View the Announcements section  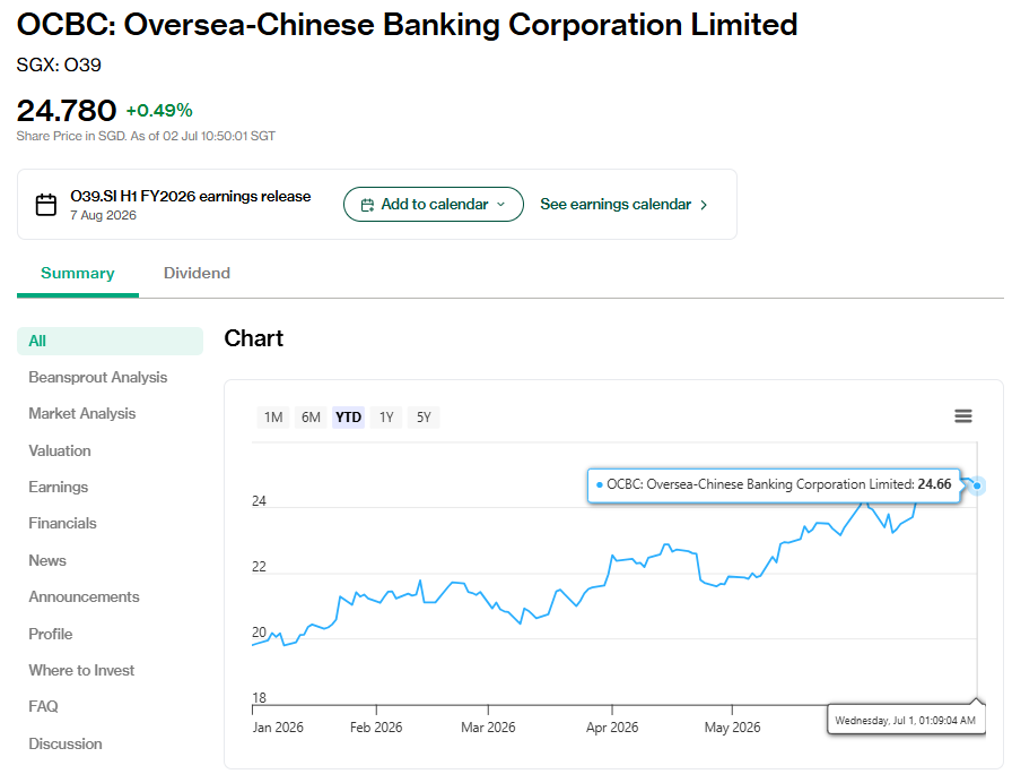pos(84,596)
